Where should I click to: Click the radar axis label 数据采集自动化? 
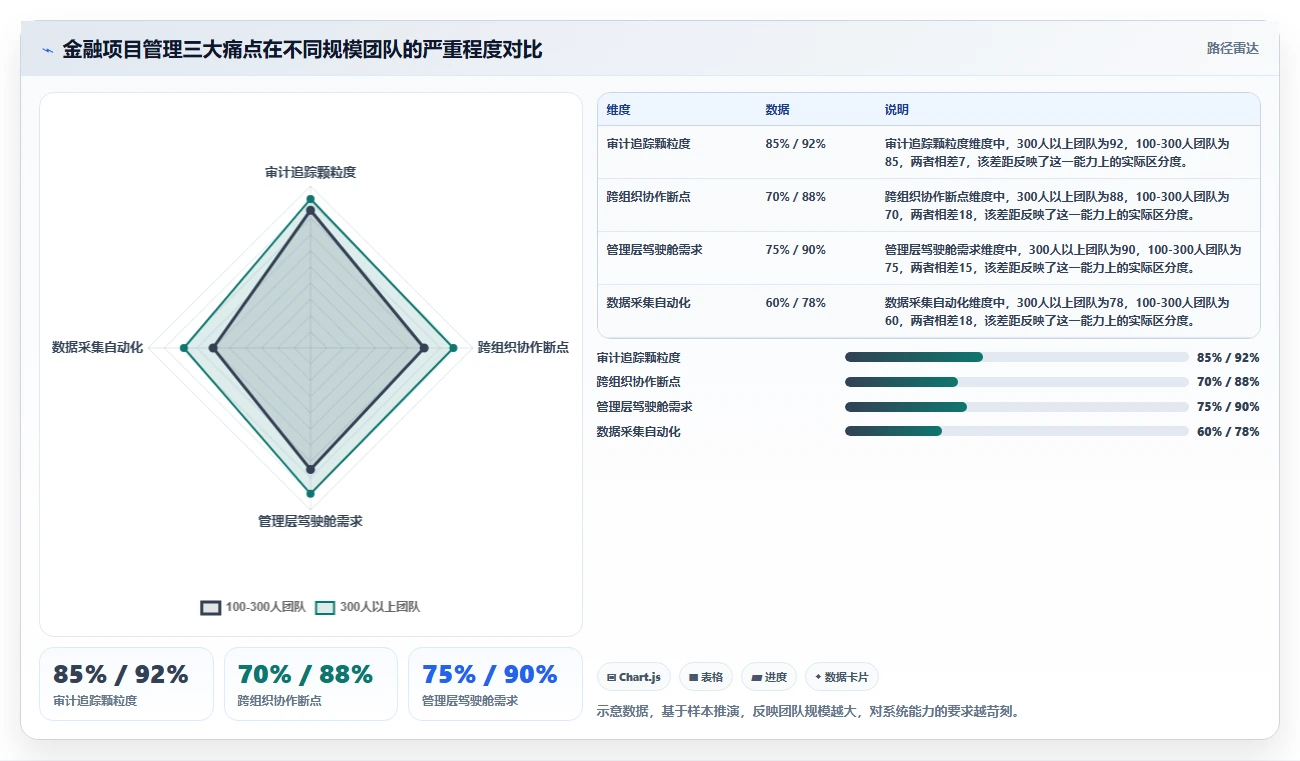coord(97,347)
